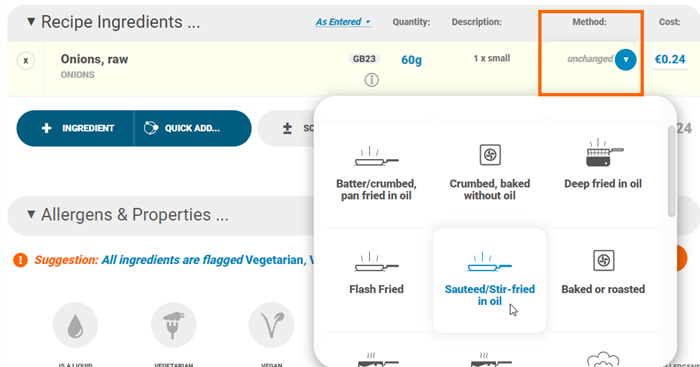Image resolution: width=700 pixels, height=367 pixels.
Task: Open the info icon under GB23
Action: (371, 80)
